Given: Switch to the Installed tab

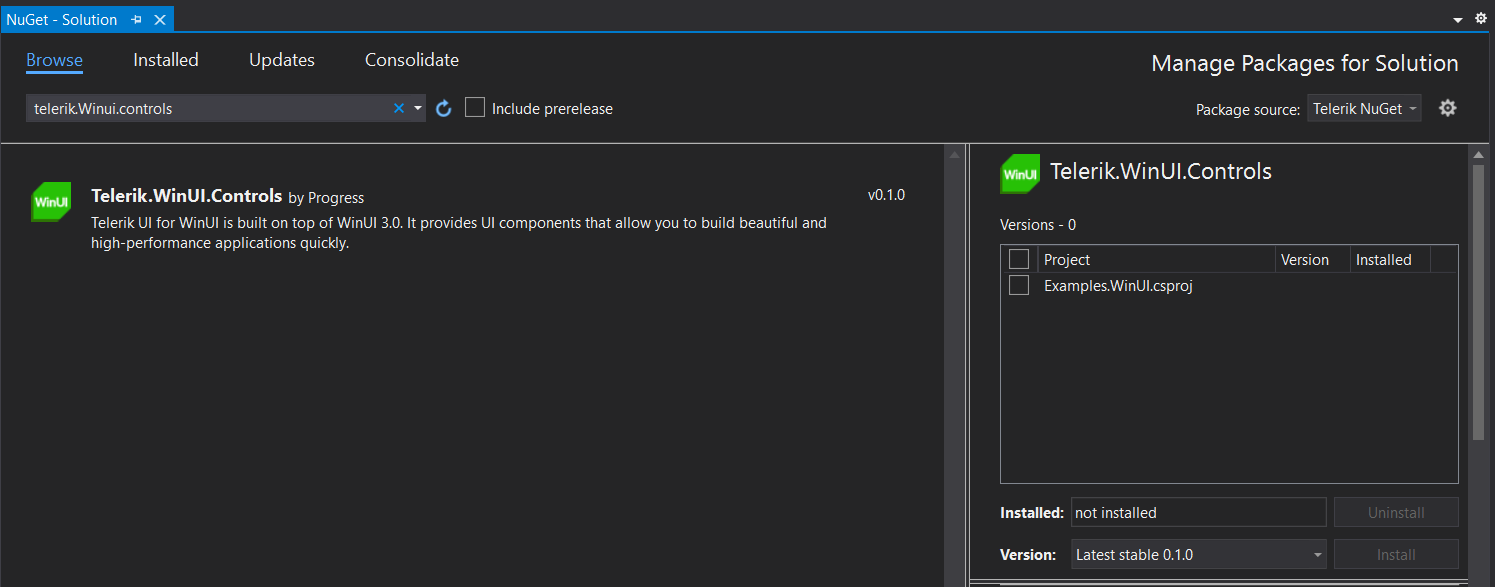Looking at the screenshot, I should tap(165, 60).
